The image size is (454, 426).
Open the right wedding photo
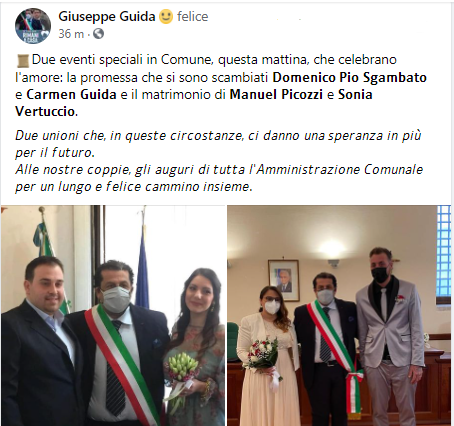339,315
